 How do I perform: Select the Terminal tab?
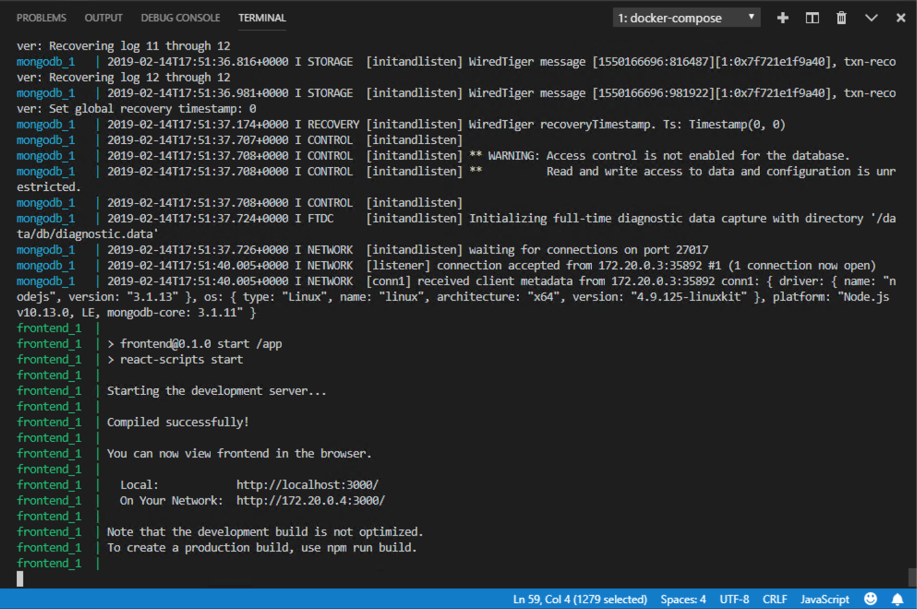(x=262, y=18)
